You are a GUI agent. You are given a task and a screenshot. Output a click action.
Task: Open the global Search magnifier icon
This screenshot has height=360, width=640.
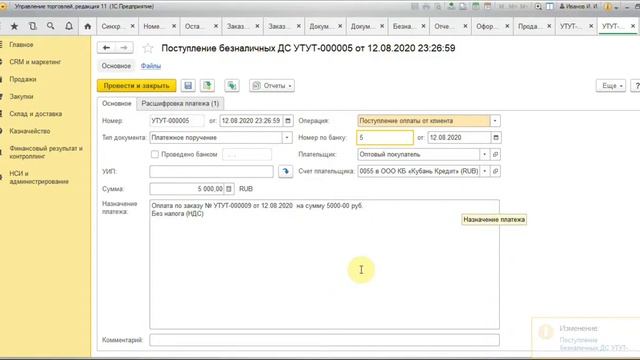pos(51,26)
